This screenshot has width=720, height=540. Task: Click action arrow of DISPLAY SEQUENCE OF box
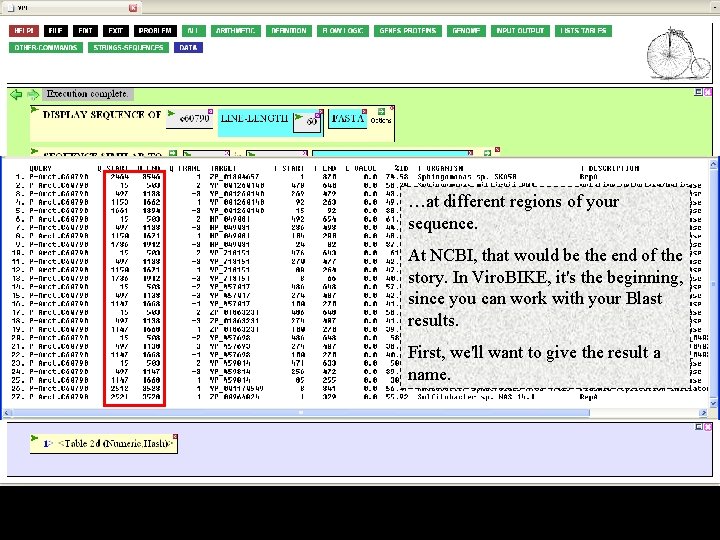[34, 110]
